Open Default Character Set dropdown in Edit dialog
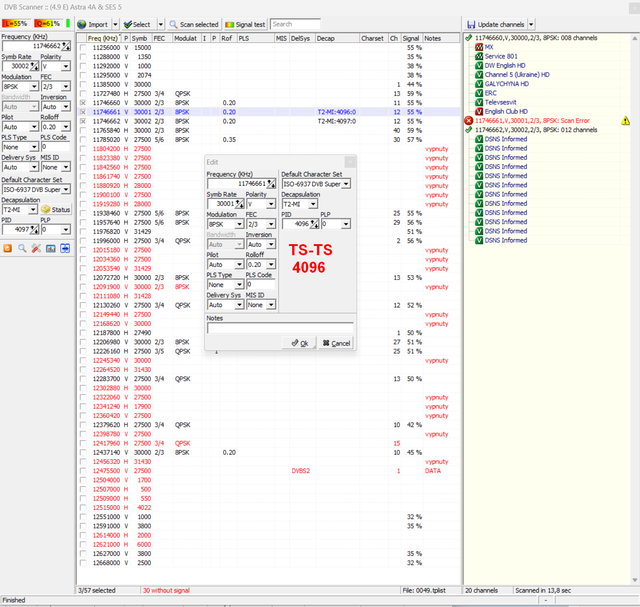The image size is (640, 607). coord(346,184)
